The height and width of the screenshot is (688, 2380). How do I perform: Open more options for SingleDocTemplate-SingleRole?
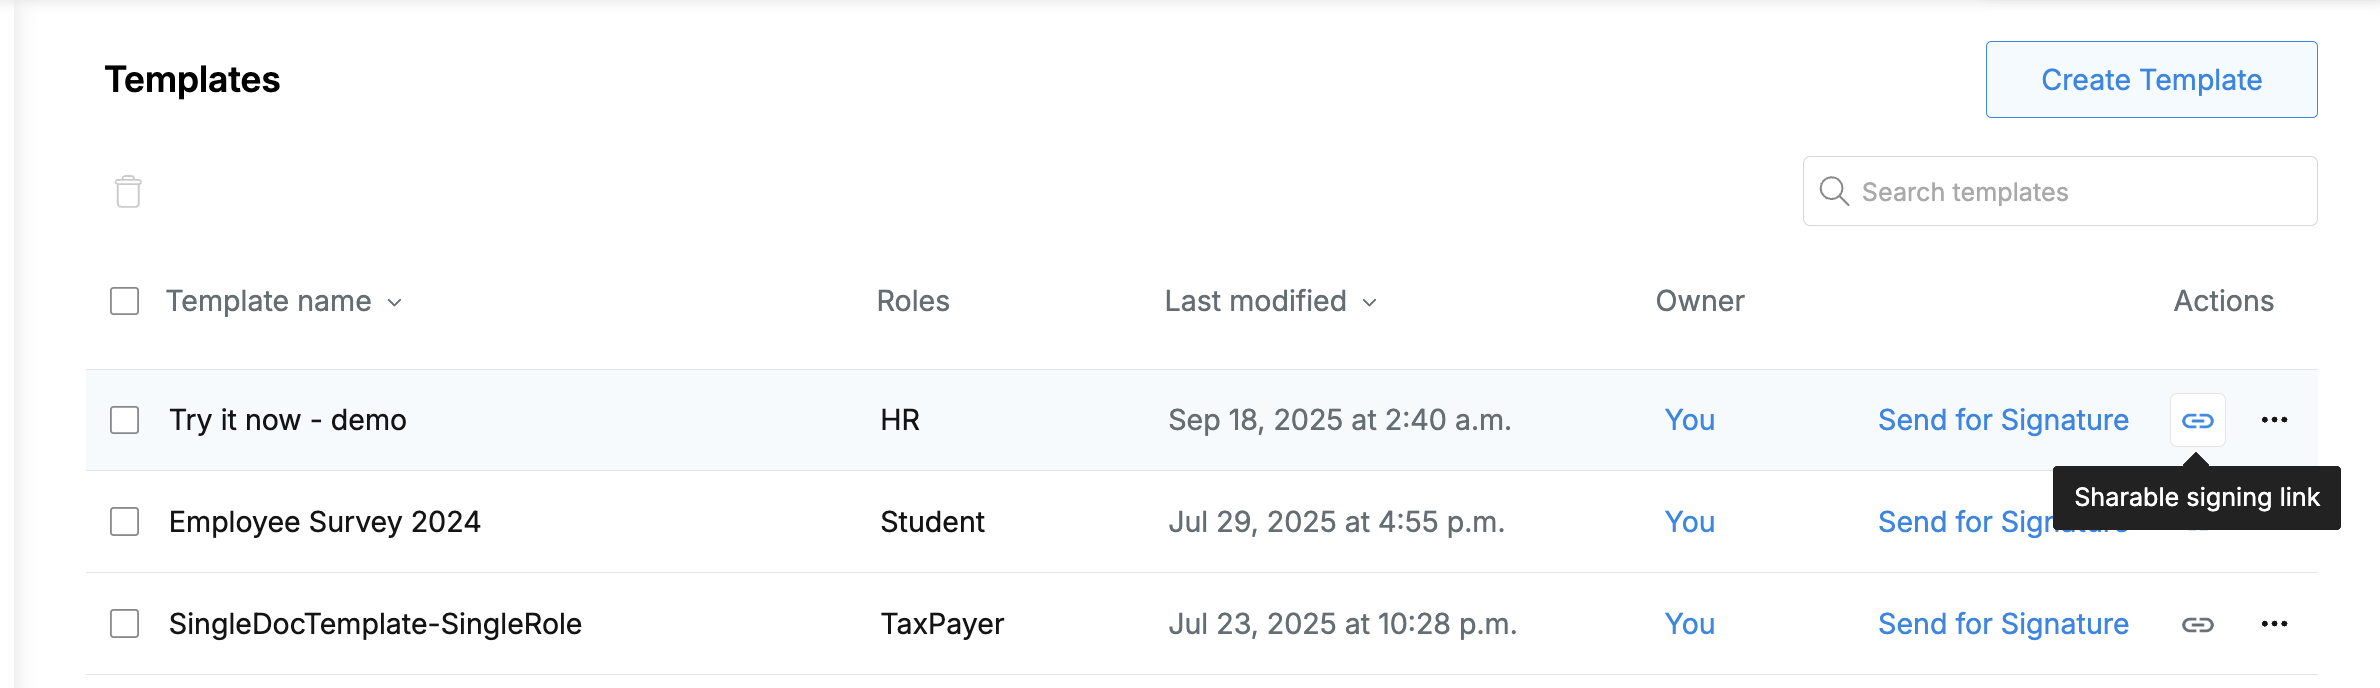pos(2274,624)
